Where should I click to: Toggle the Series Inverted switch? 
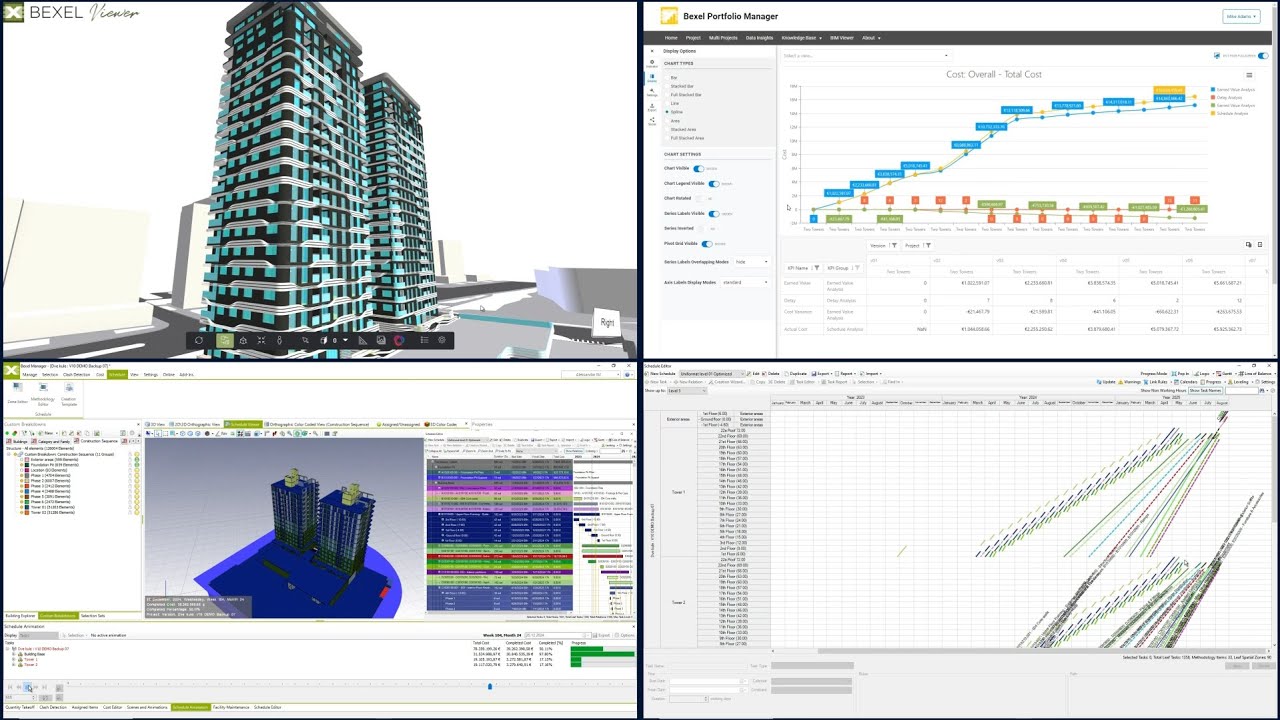(702, 228)
